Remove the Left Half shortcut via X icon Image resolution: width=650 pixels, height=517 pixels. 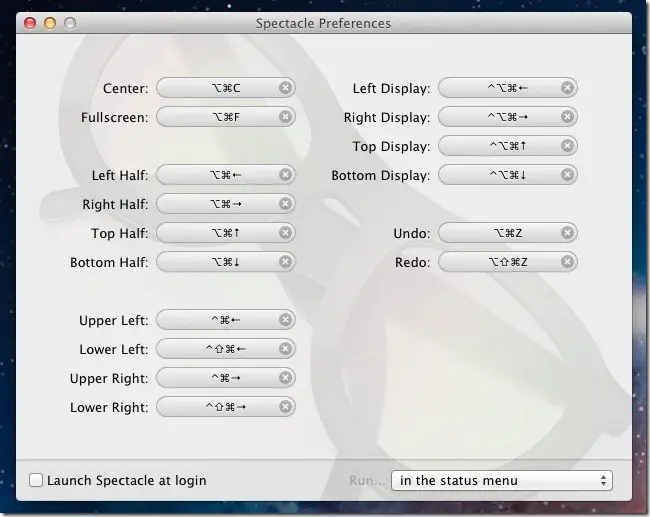click(x=285, y=175)
